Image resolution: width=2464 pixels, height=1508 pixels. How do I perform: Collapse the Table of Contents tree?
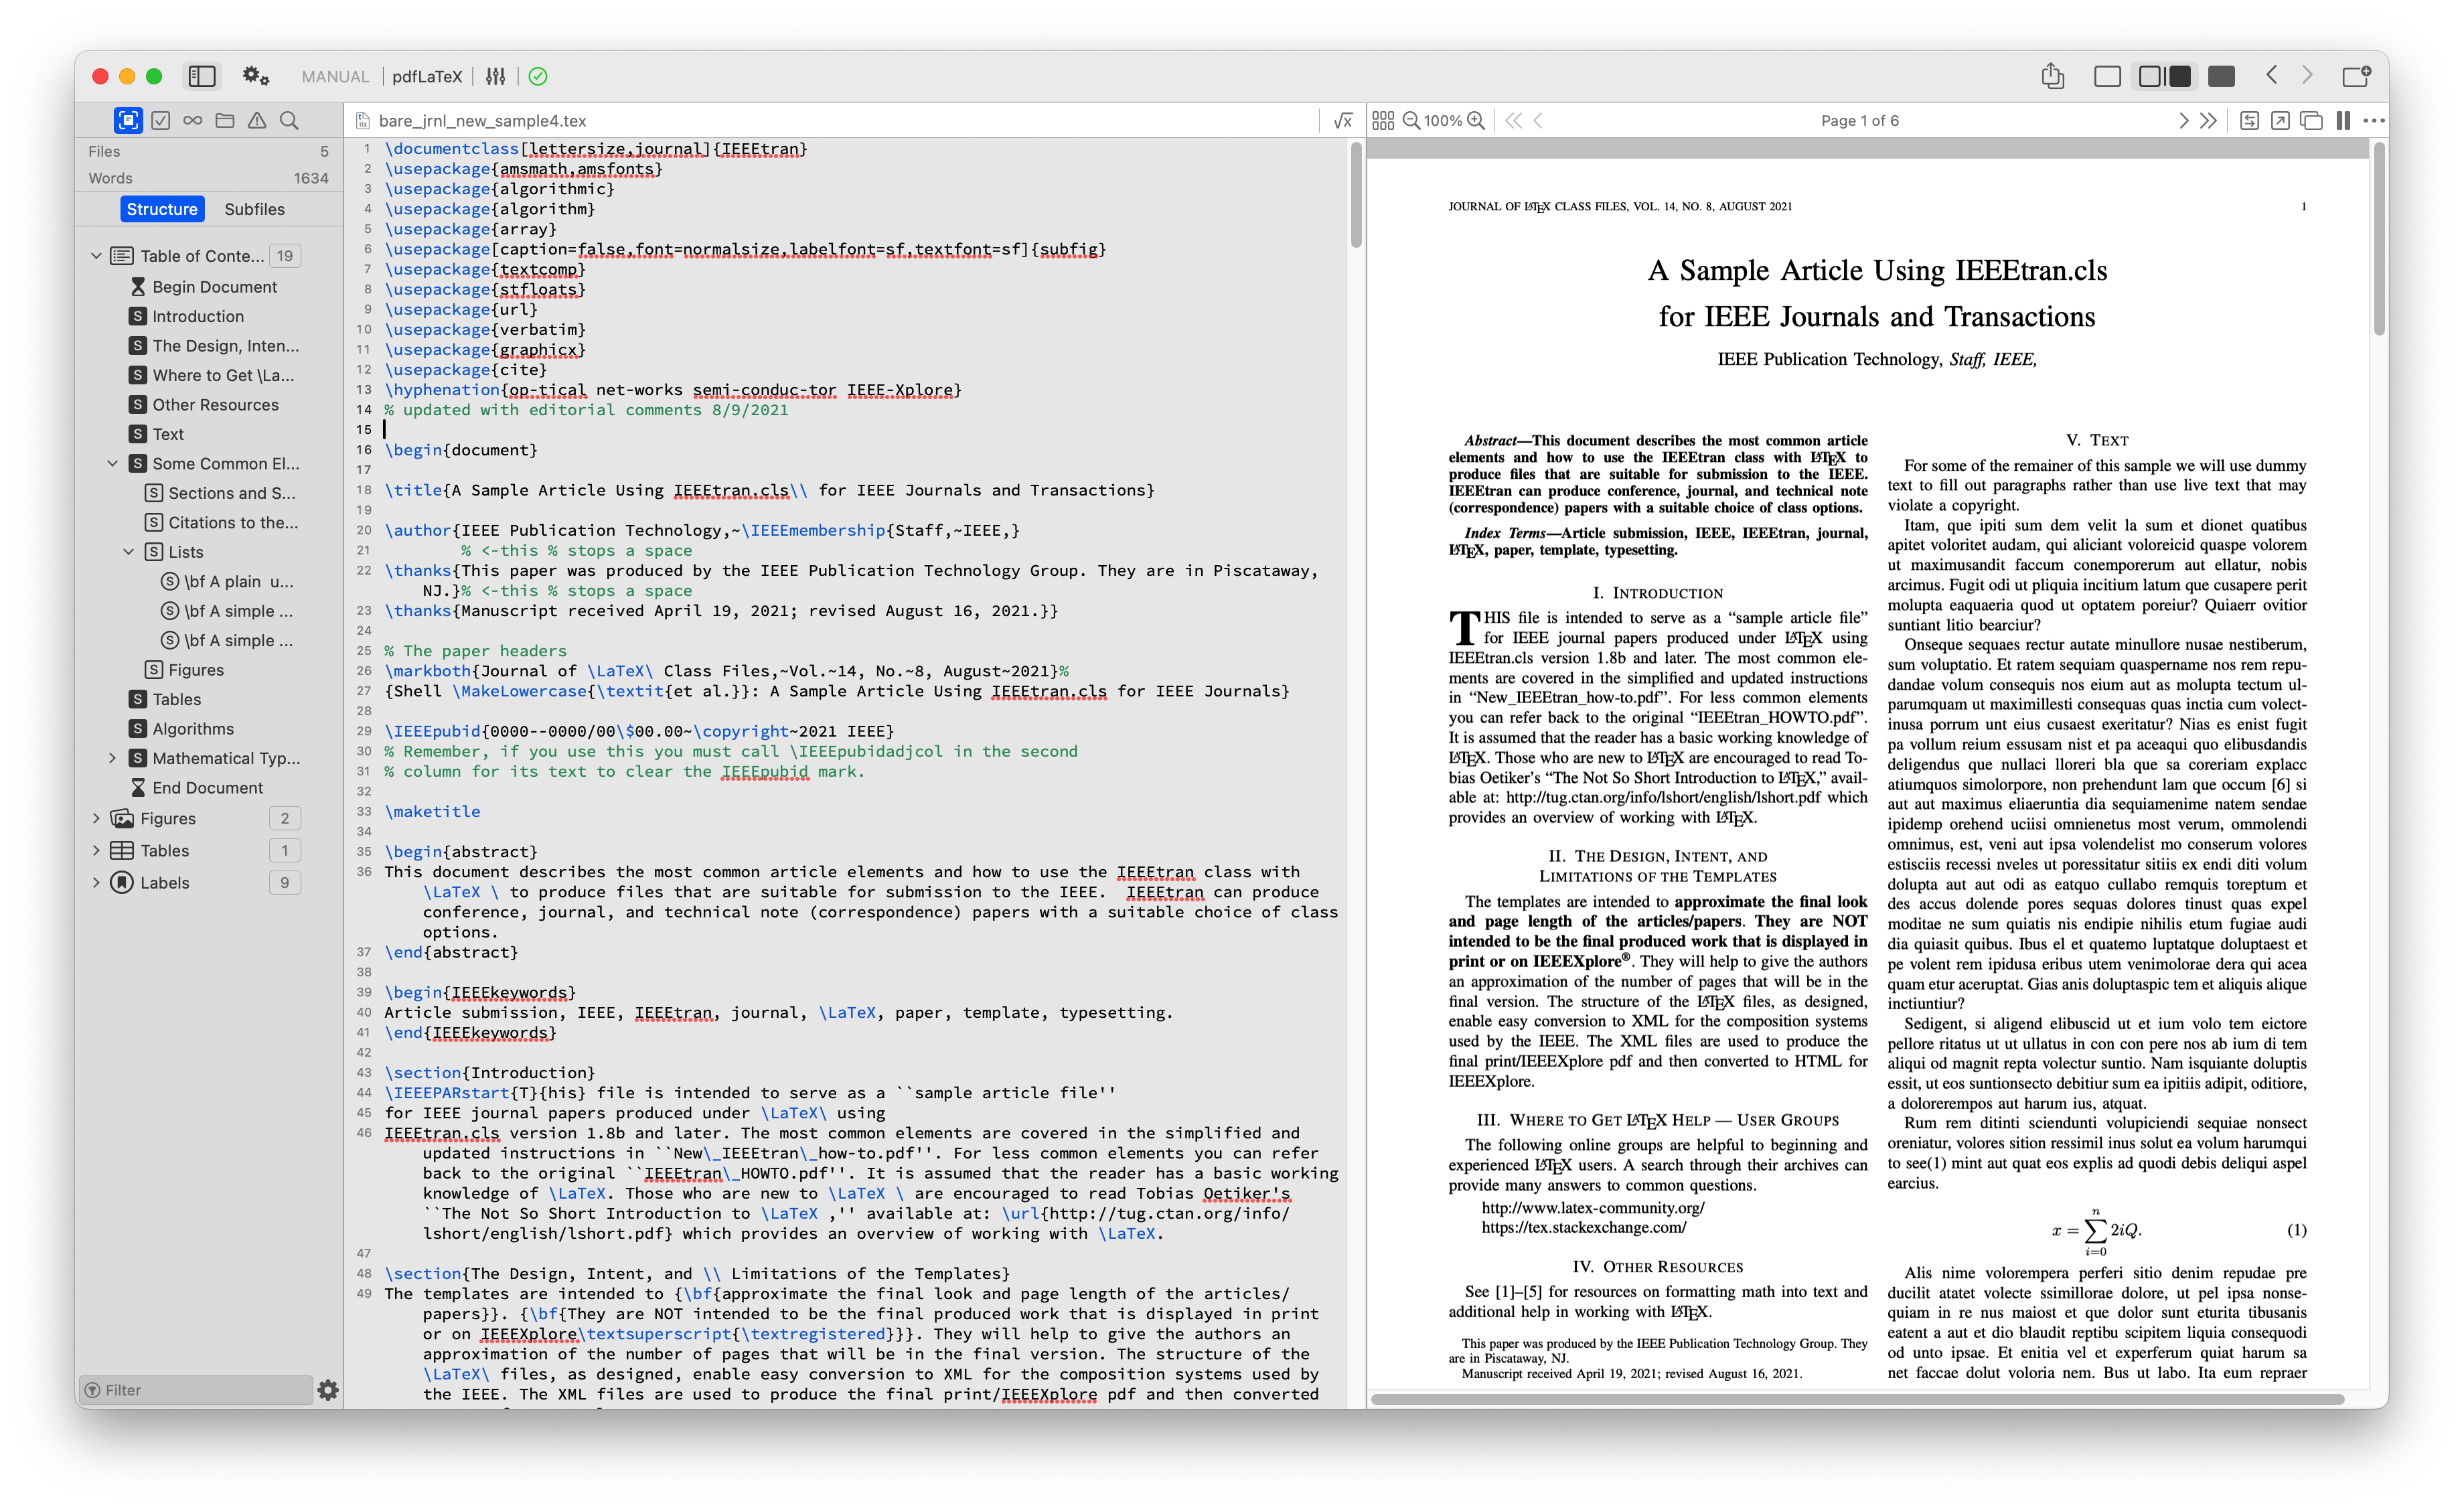[x=96, y=256]
